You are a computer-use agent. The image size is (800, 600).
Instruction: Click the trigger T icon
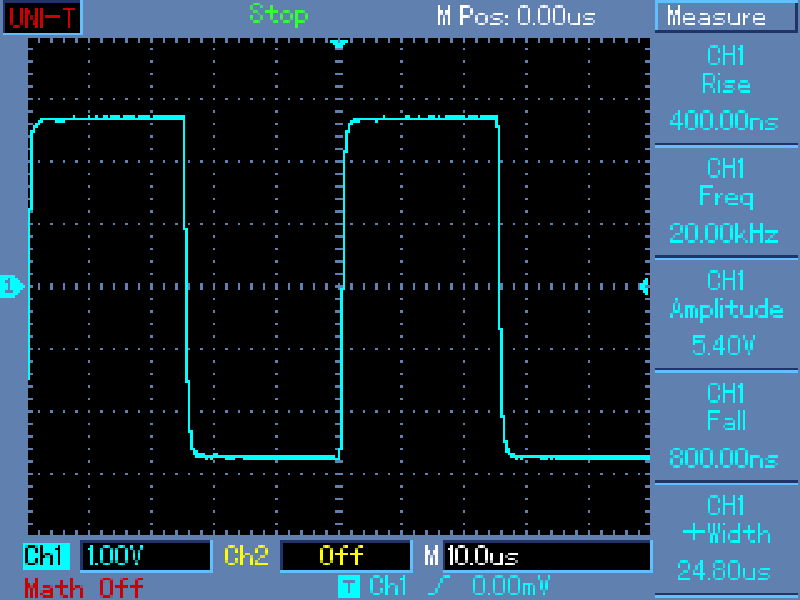349,586
